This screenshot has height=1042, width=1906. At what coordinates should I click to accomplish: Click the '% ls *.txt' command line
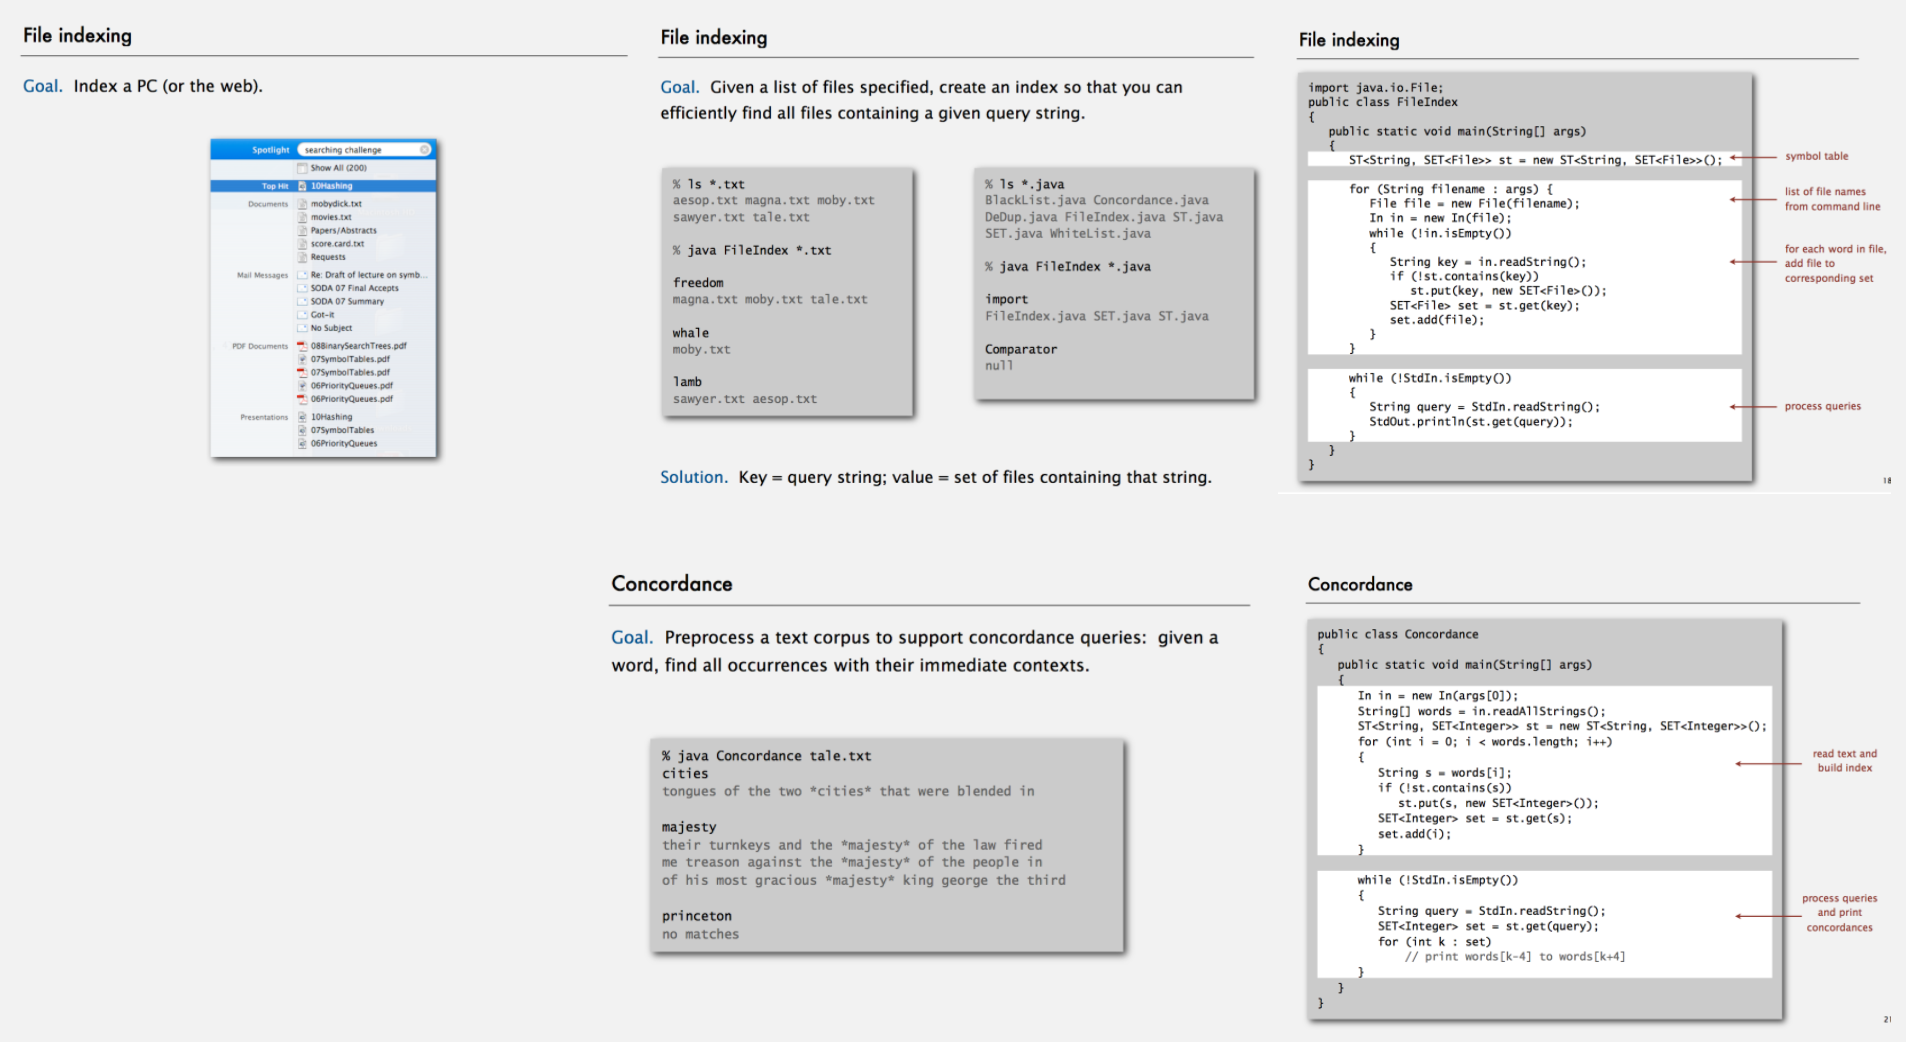(709, 184)
